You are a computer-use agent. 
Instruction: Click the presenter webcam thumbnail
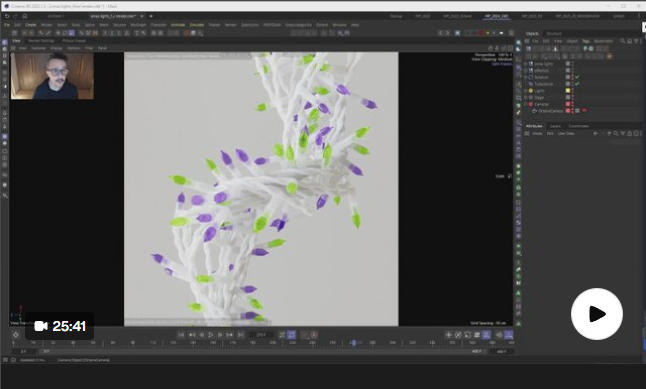52,76
